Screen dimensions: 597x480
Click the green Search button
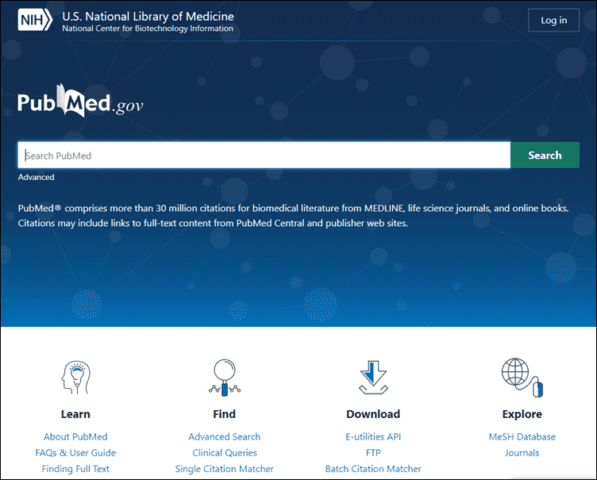pyautogui.click(x=545, y=155)
